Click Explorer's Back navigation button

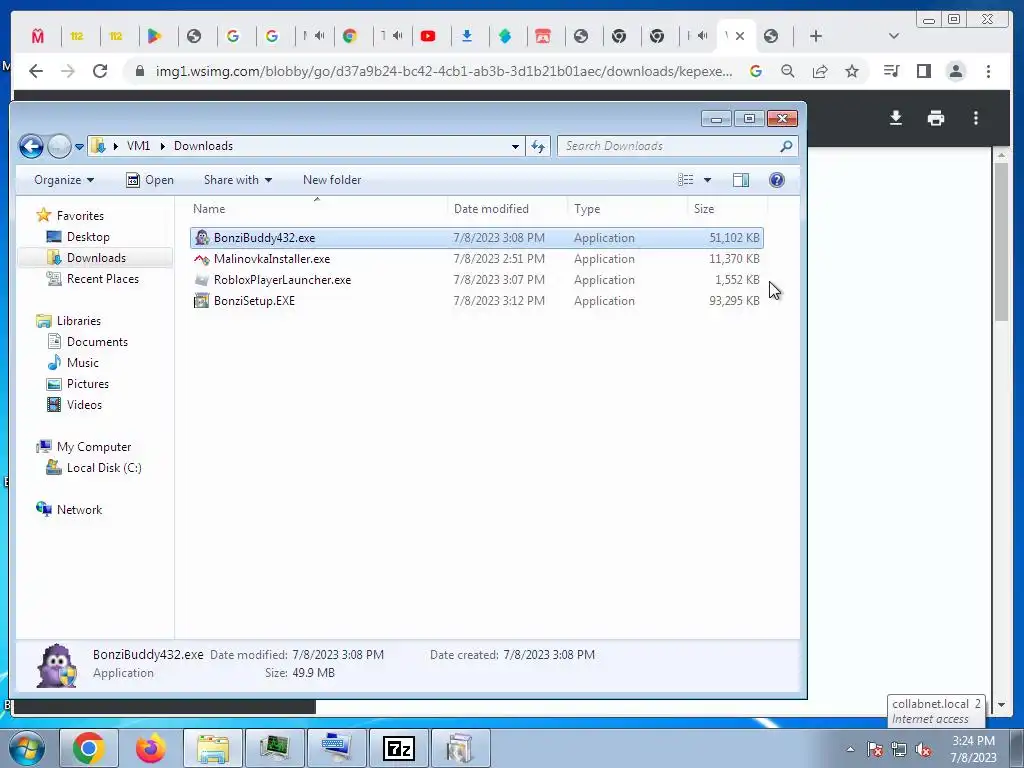click(31, 146)
